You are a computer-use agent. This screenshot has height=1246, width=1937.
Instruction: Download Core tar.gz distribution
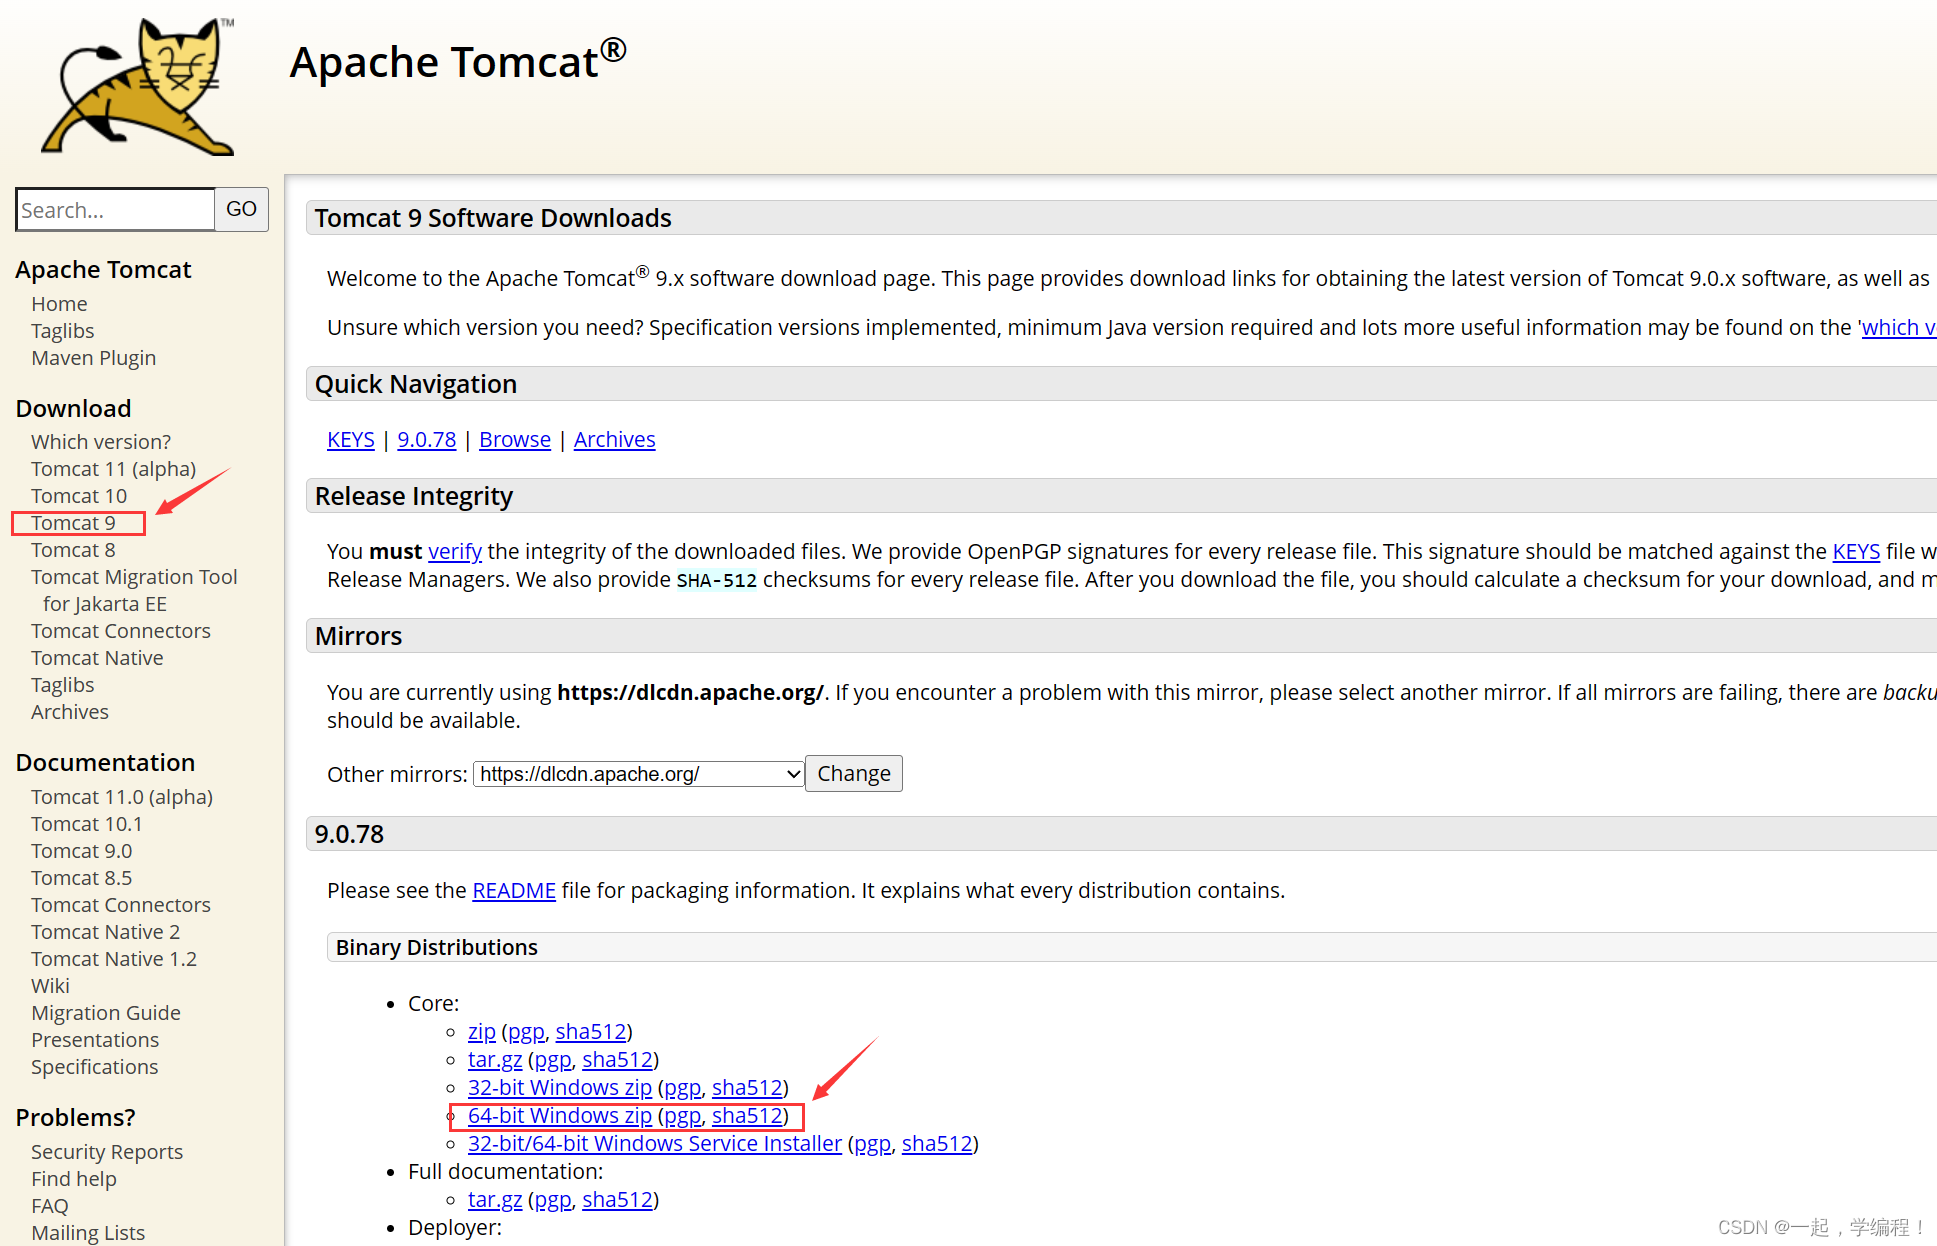(495, 1059)
